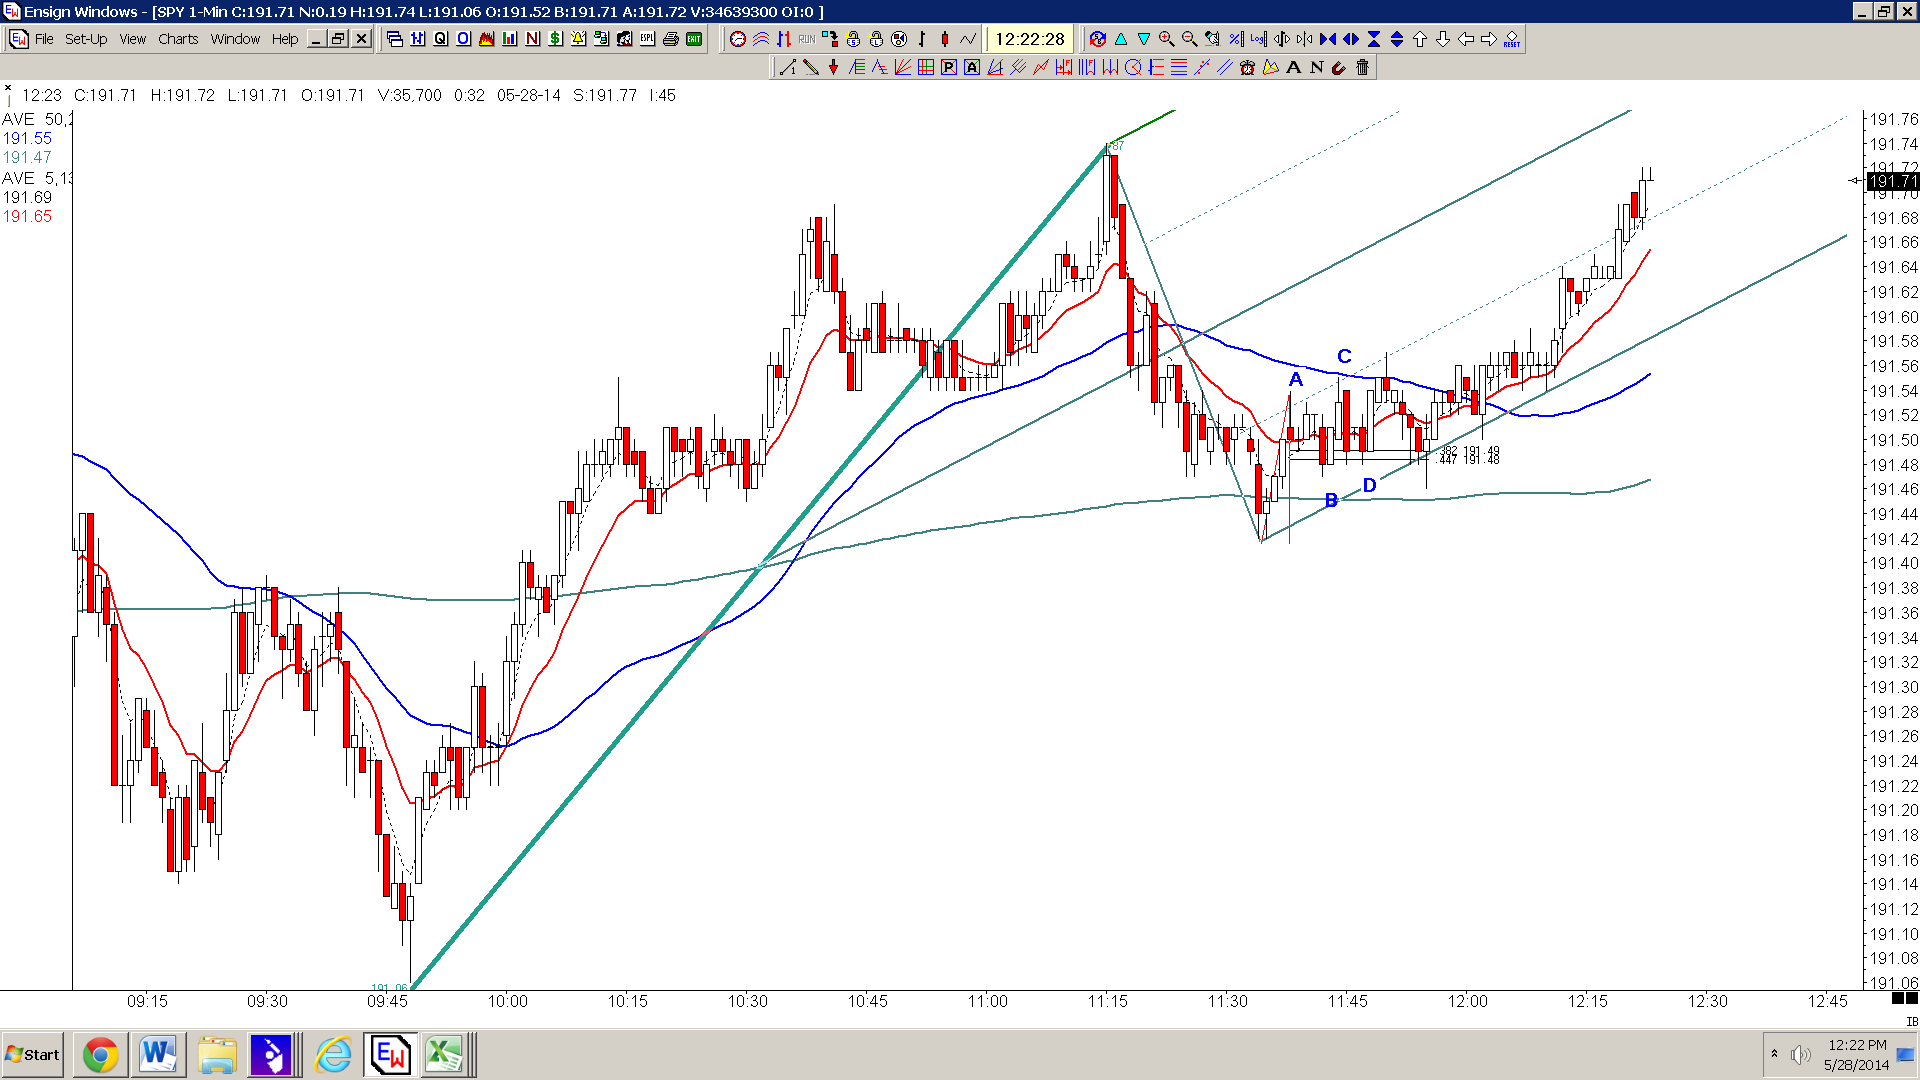
Task: Click the red N news icon
Action: click(533, 39)
